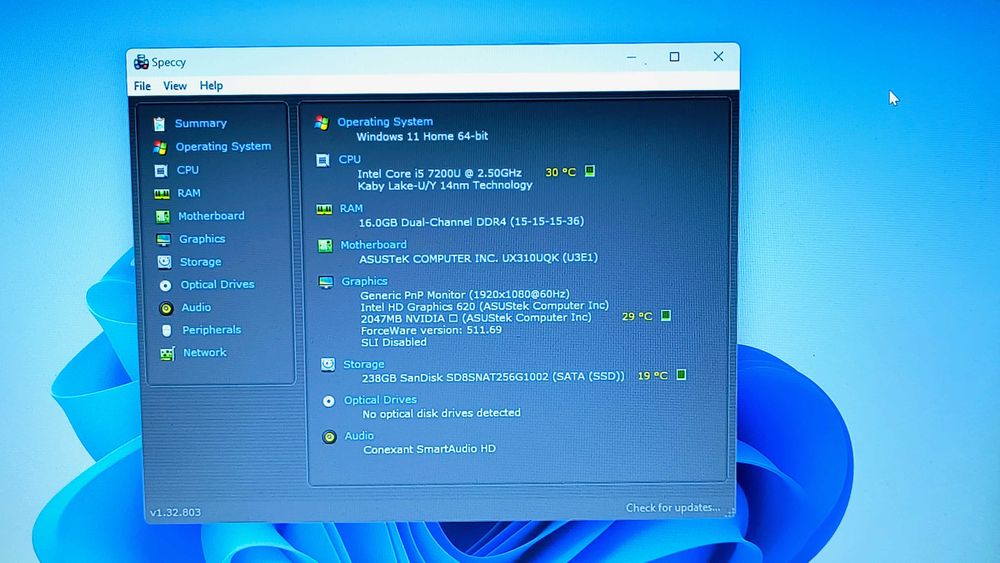Click the Motherboard icon in summary pane
The image size is (1000, 563).
click(x=325, y=245)
